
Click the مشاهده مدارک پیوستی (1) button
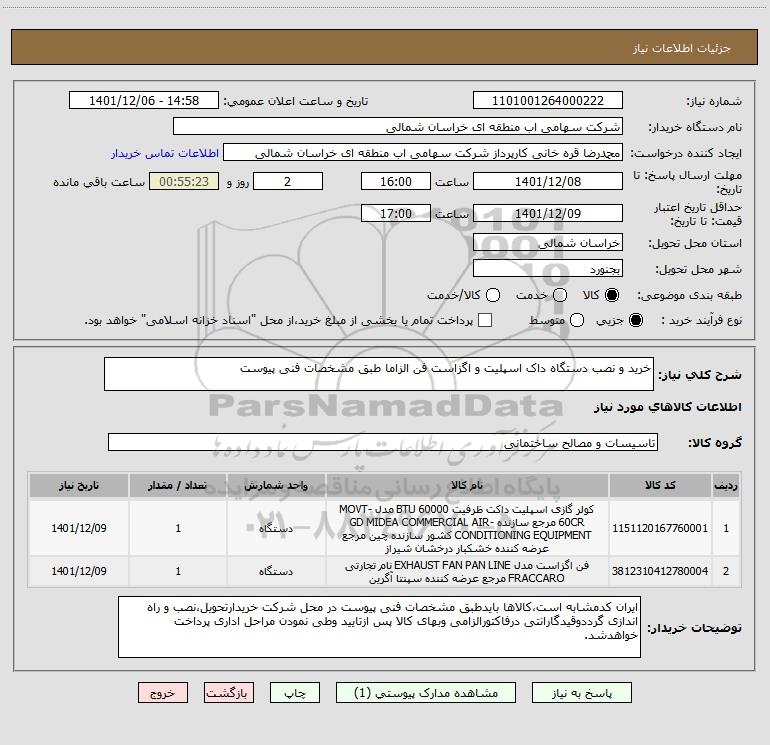[426, 692]
